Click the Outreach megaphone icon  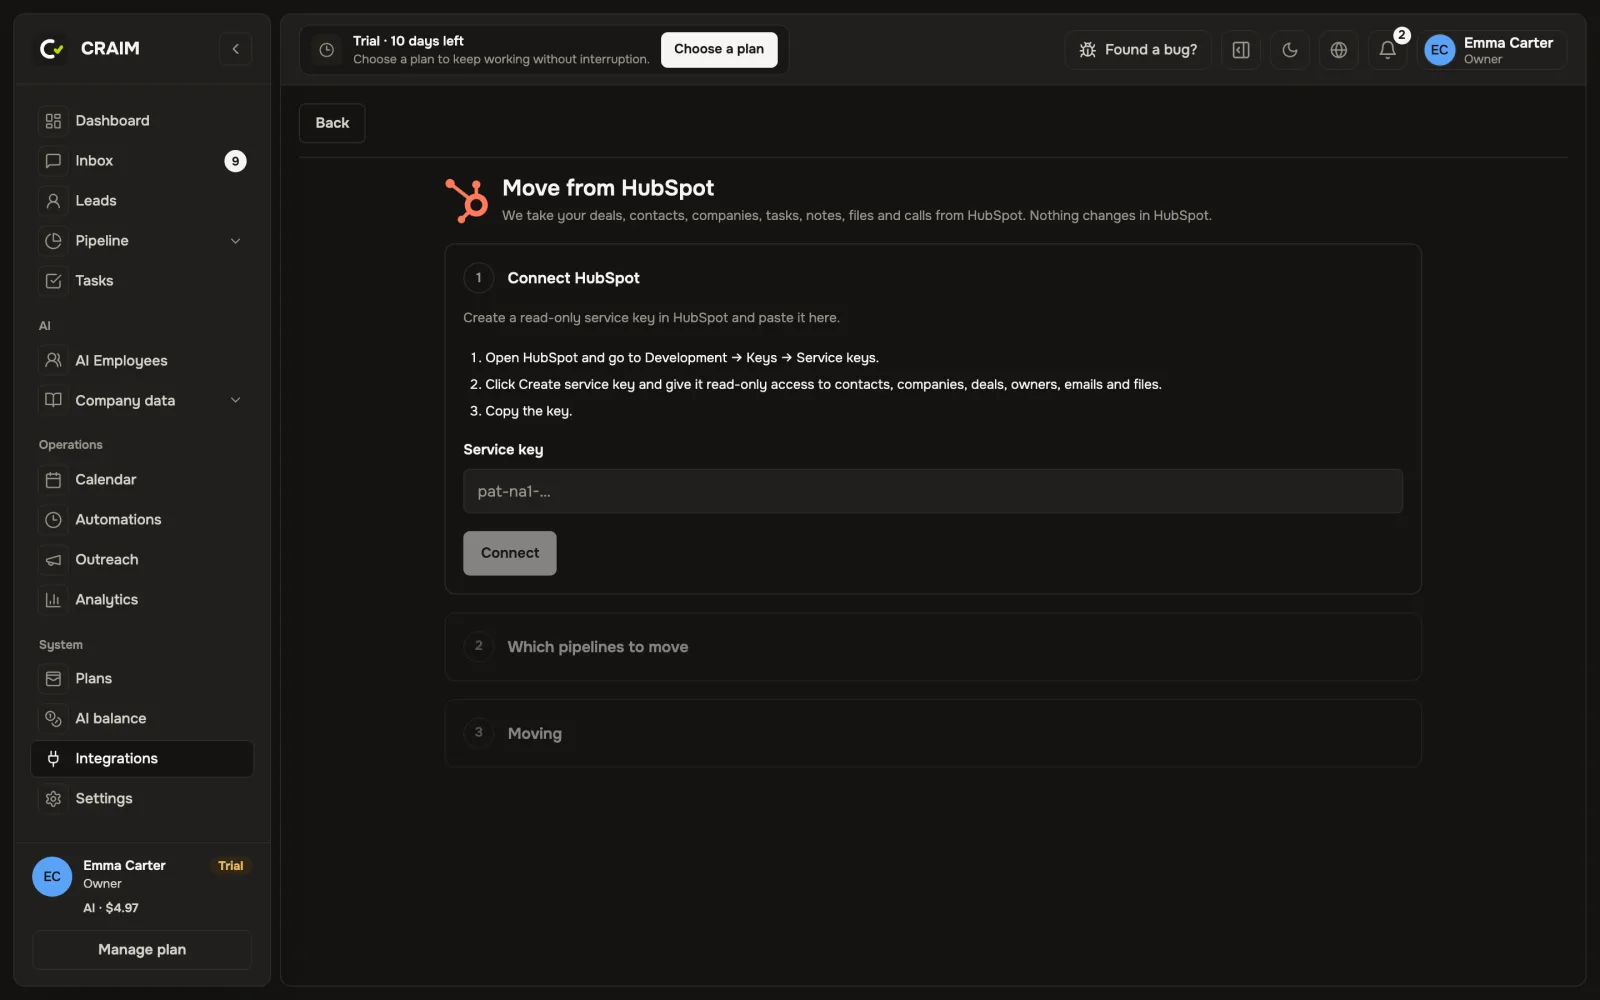coord(53,560)
